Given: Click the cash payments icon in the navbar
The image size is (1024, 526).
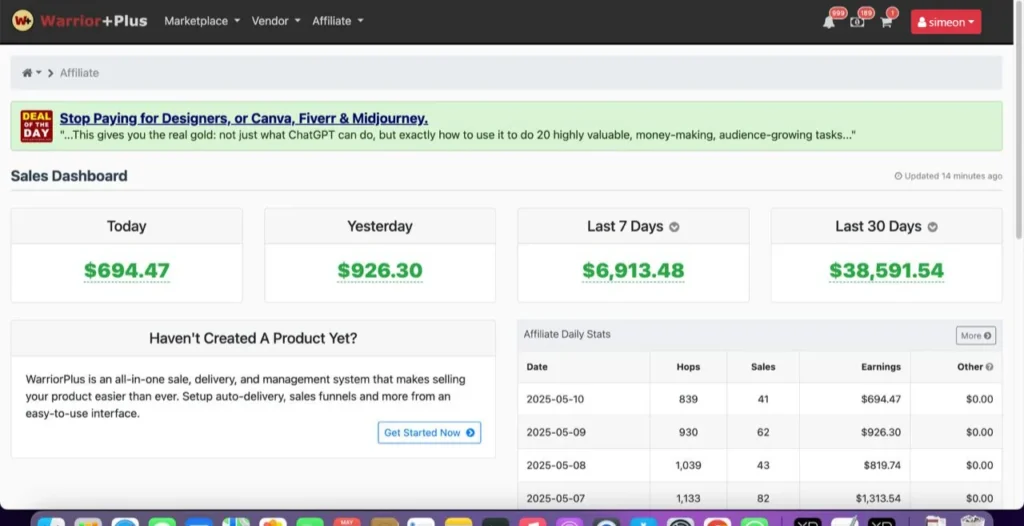Looking at the screenshot, I should tap(857, 22).
